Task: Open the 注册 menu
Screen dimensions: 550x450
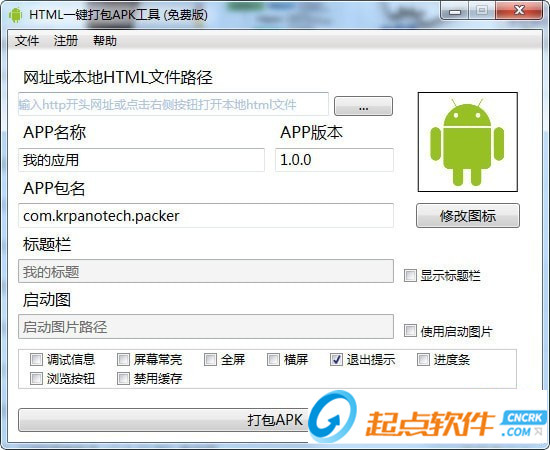Action: coord(66,41)
